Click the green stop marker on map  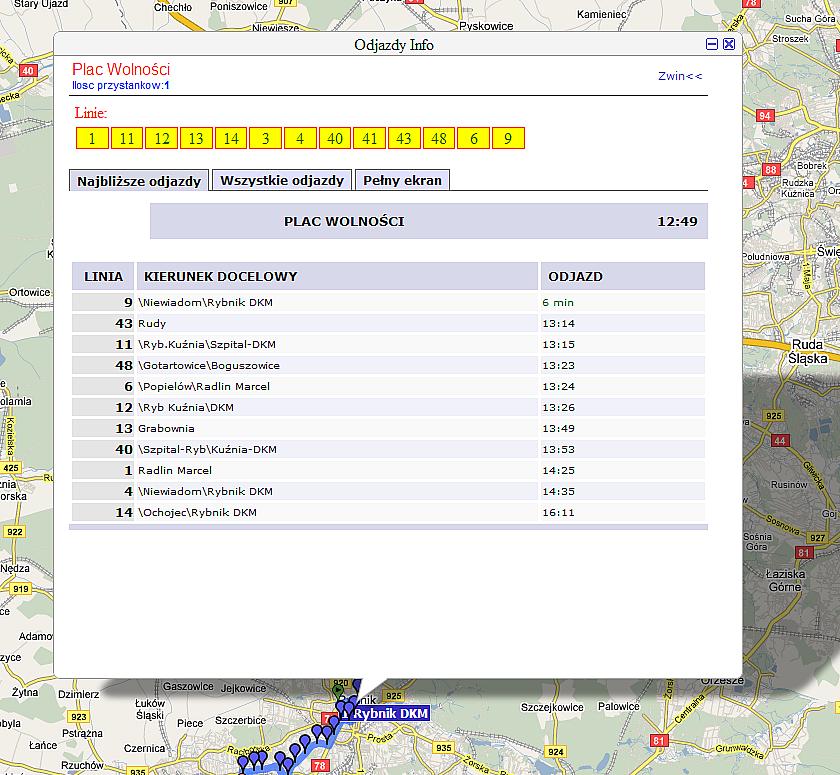338,691
